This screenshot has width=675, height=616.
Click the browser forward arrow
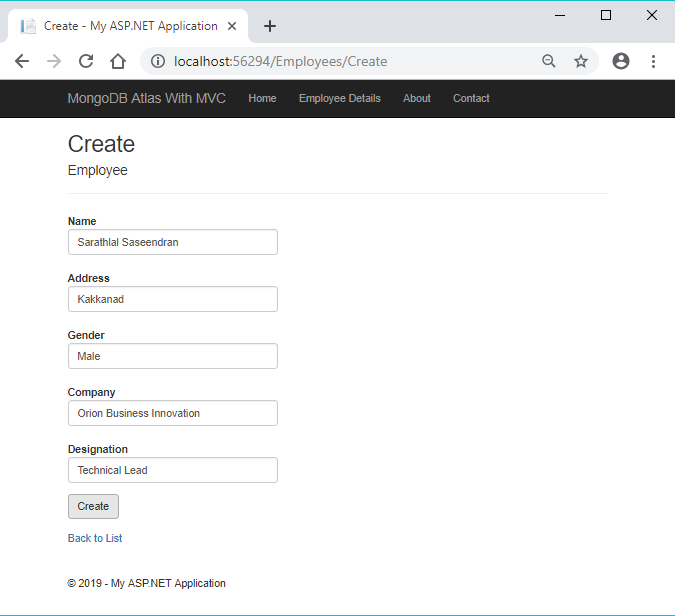pos(54,61)
